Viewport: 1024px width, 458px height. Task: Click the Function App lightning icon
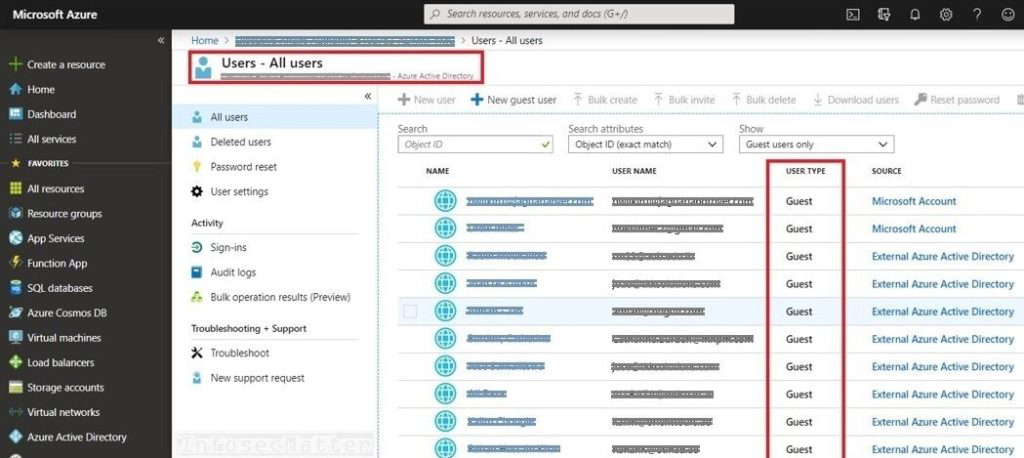pyautogui.click(x=16, y=263)
